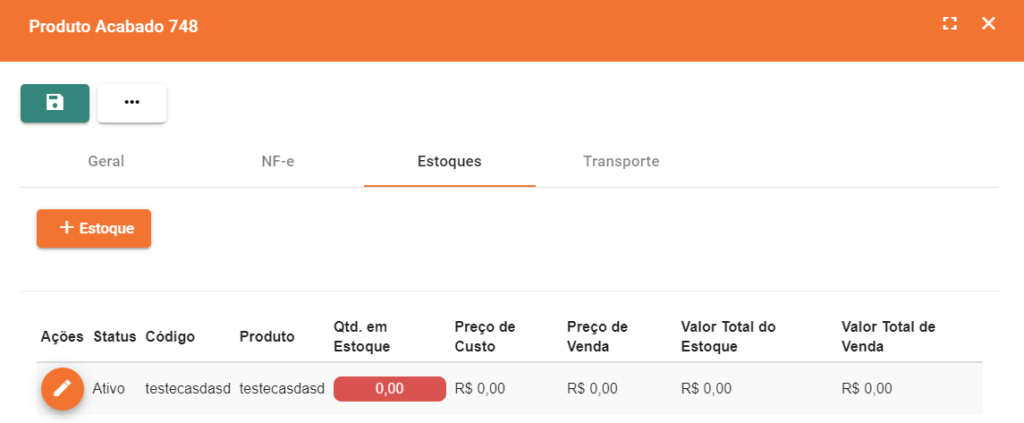Viewport: 1024px width, 423px height.
Task: Click the Ativo status cell
Action: (x=108, y=389)
